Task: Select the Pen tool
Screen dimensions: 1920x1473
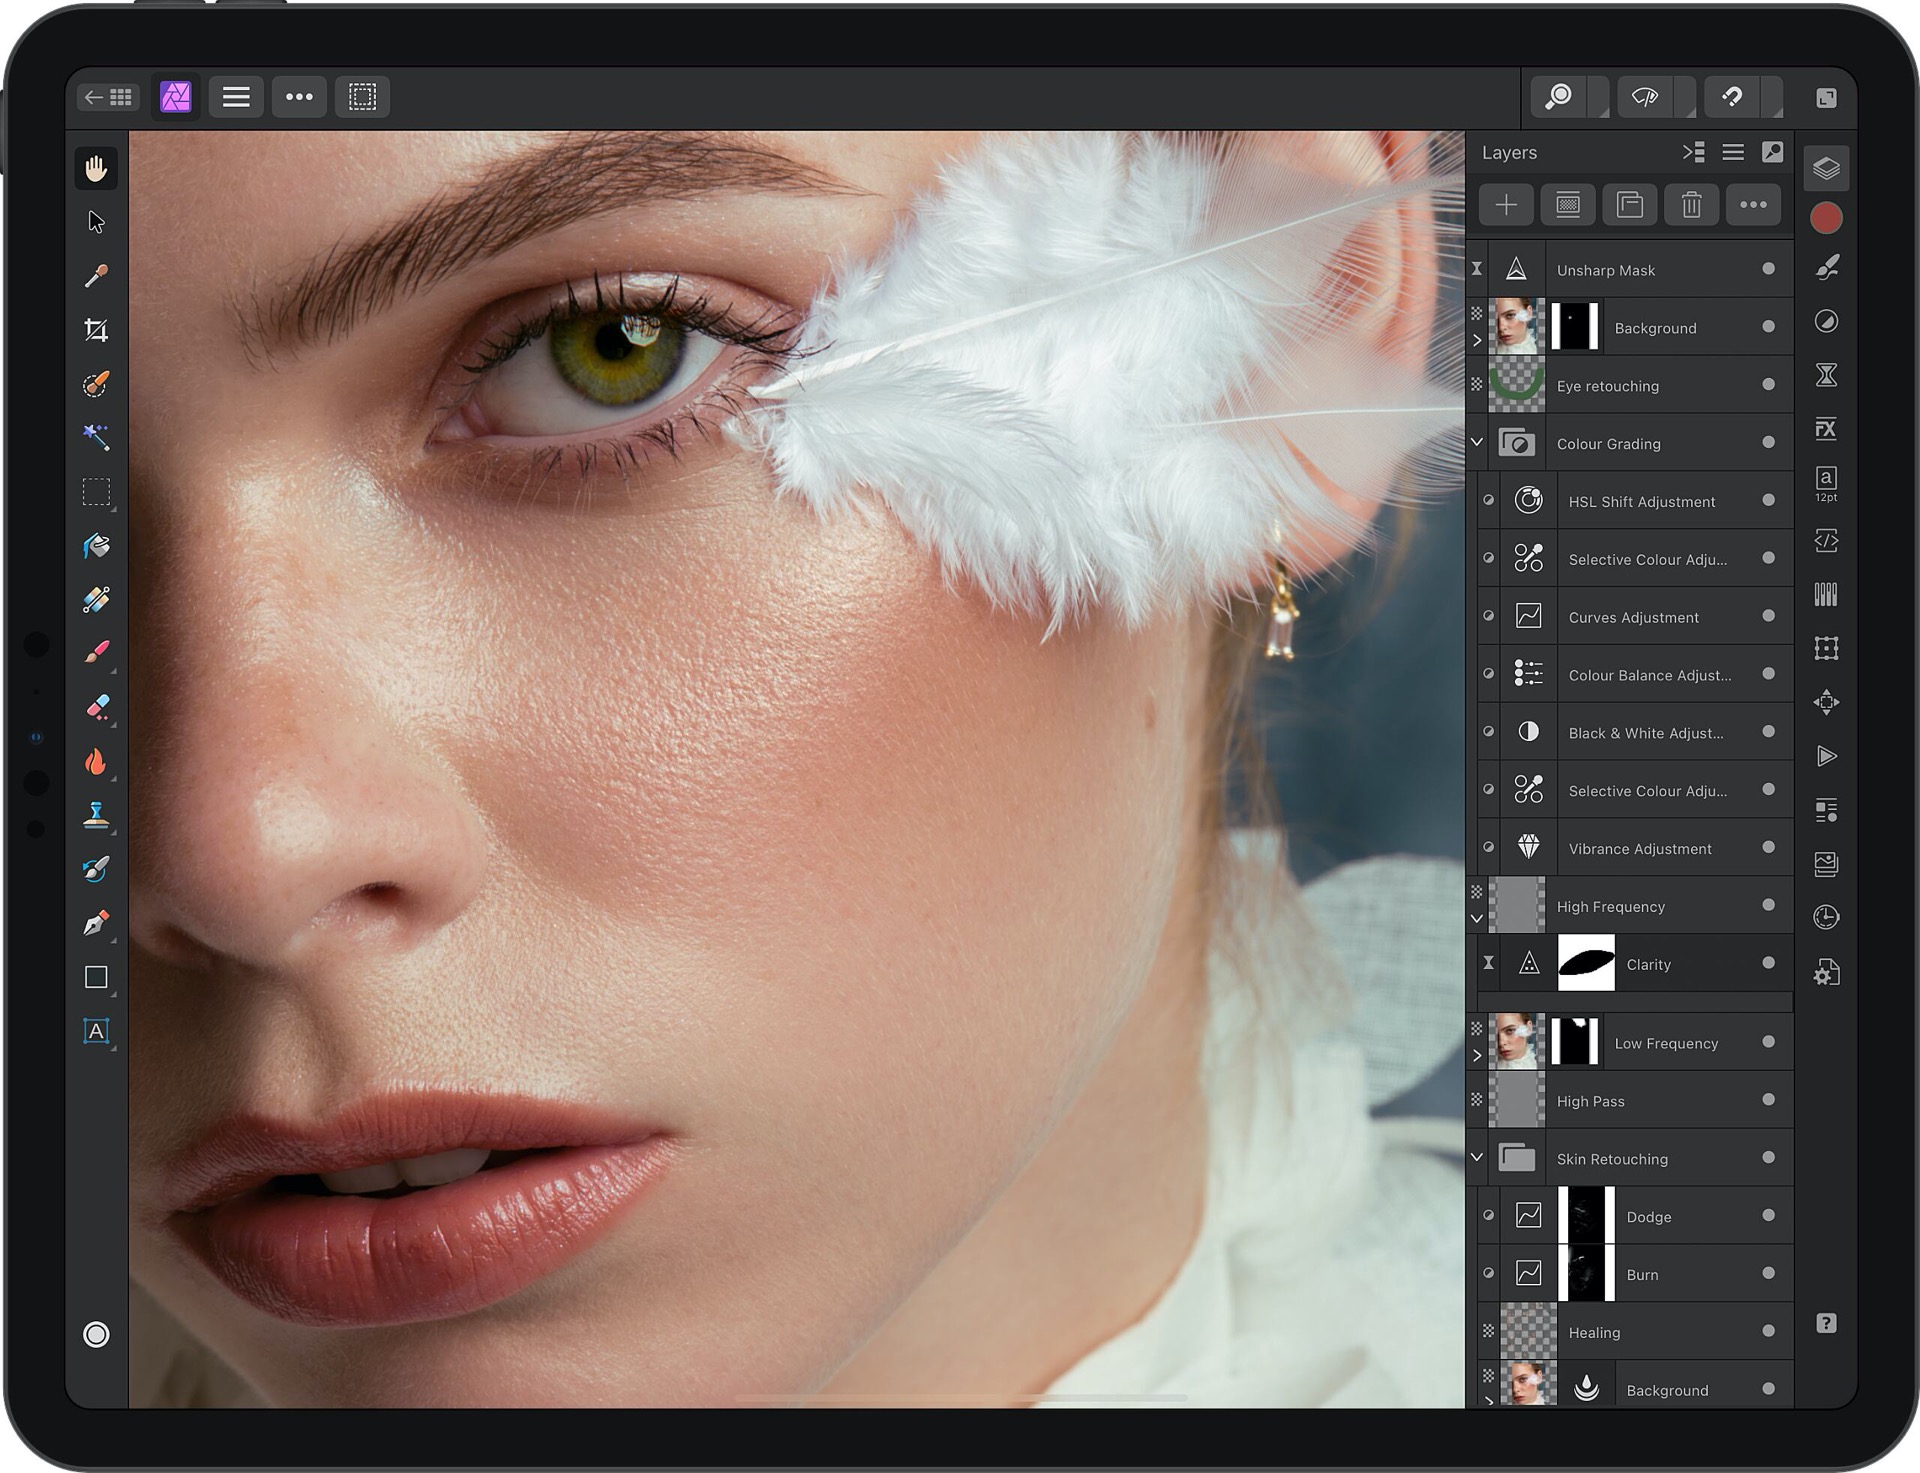Action: coord(96,923)
